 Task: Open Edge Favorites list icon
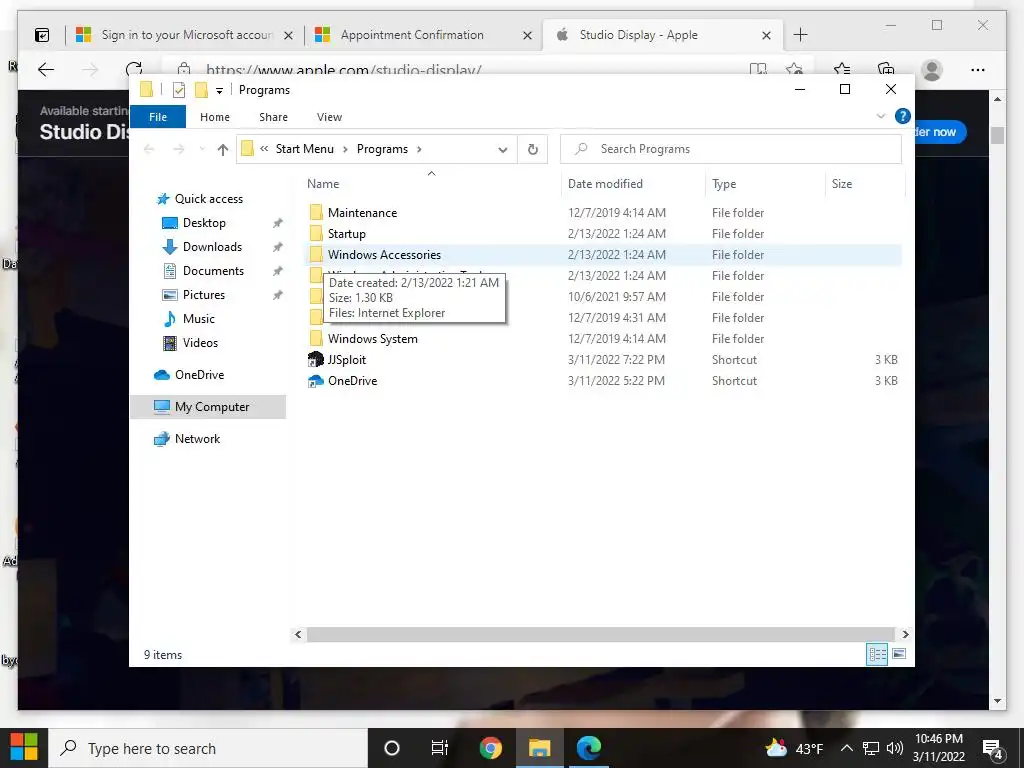point(842,70)
